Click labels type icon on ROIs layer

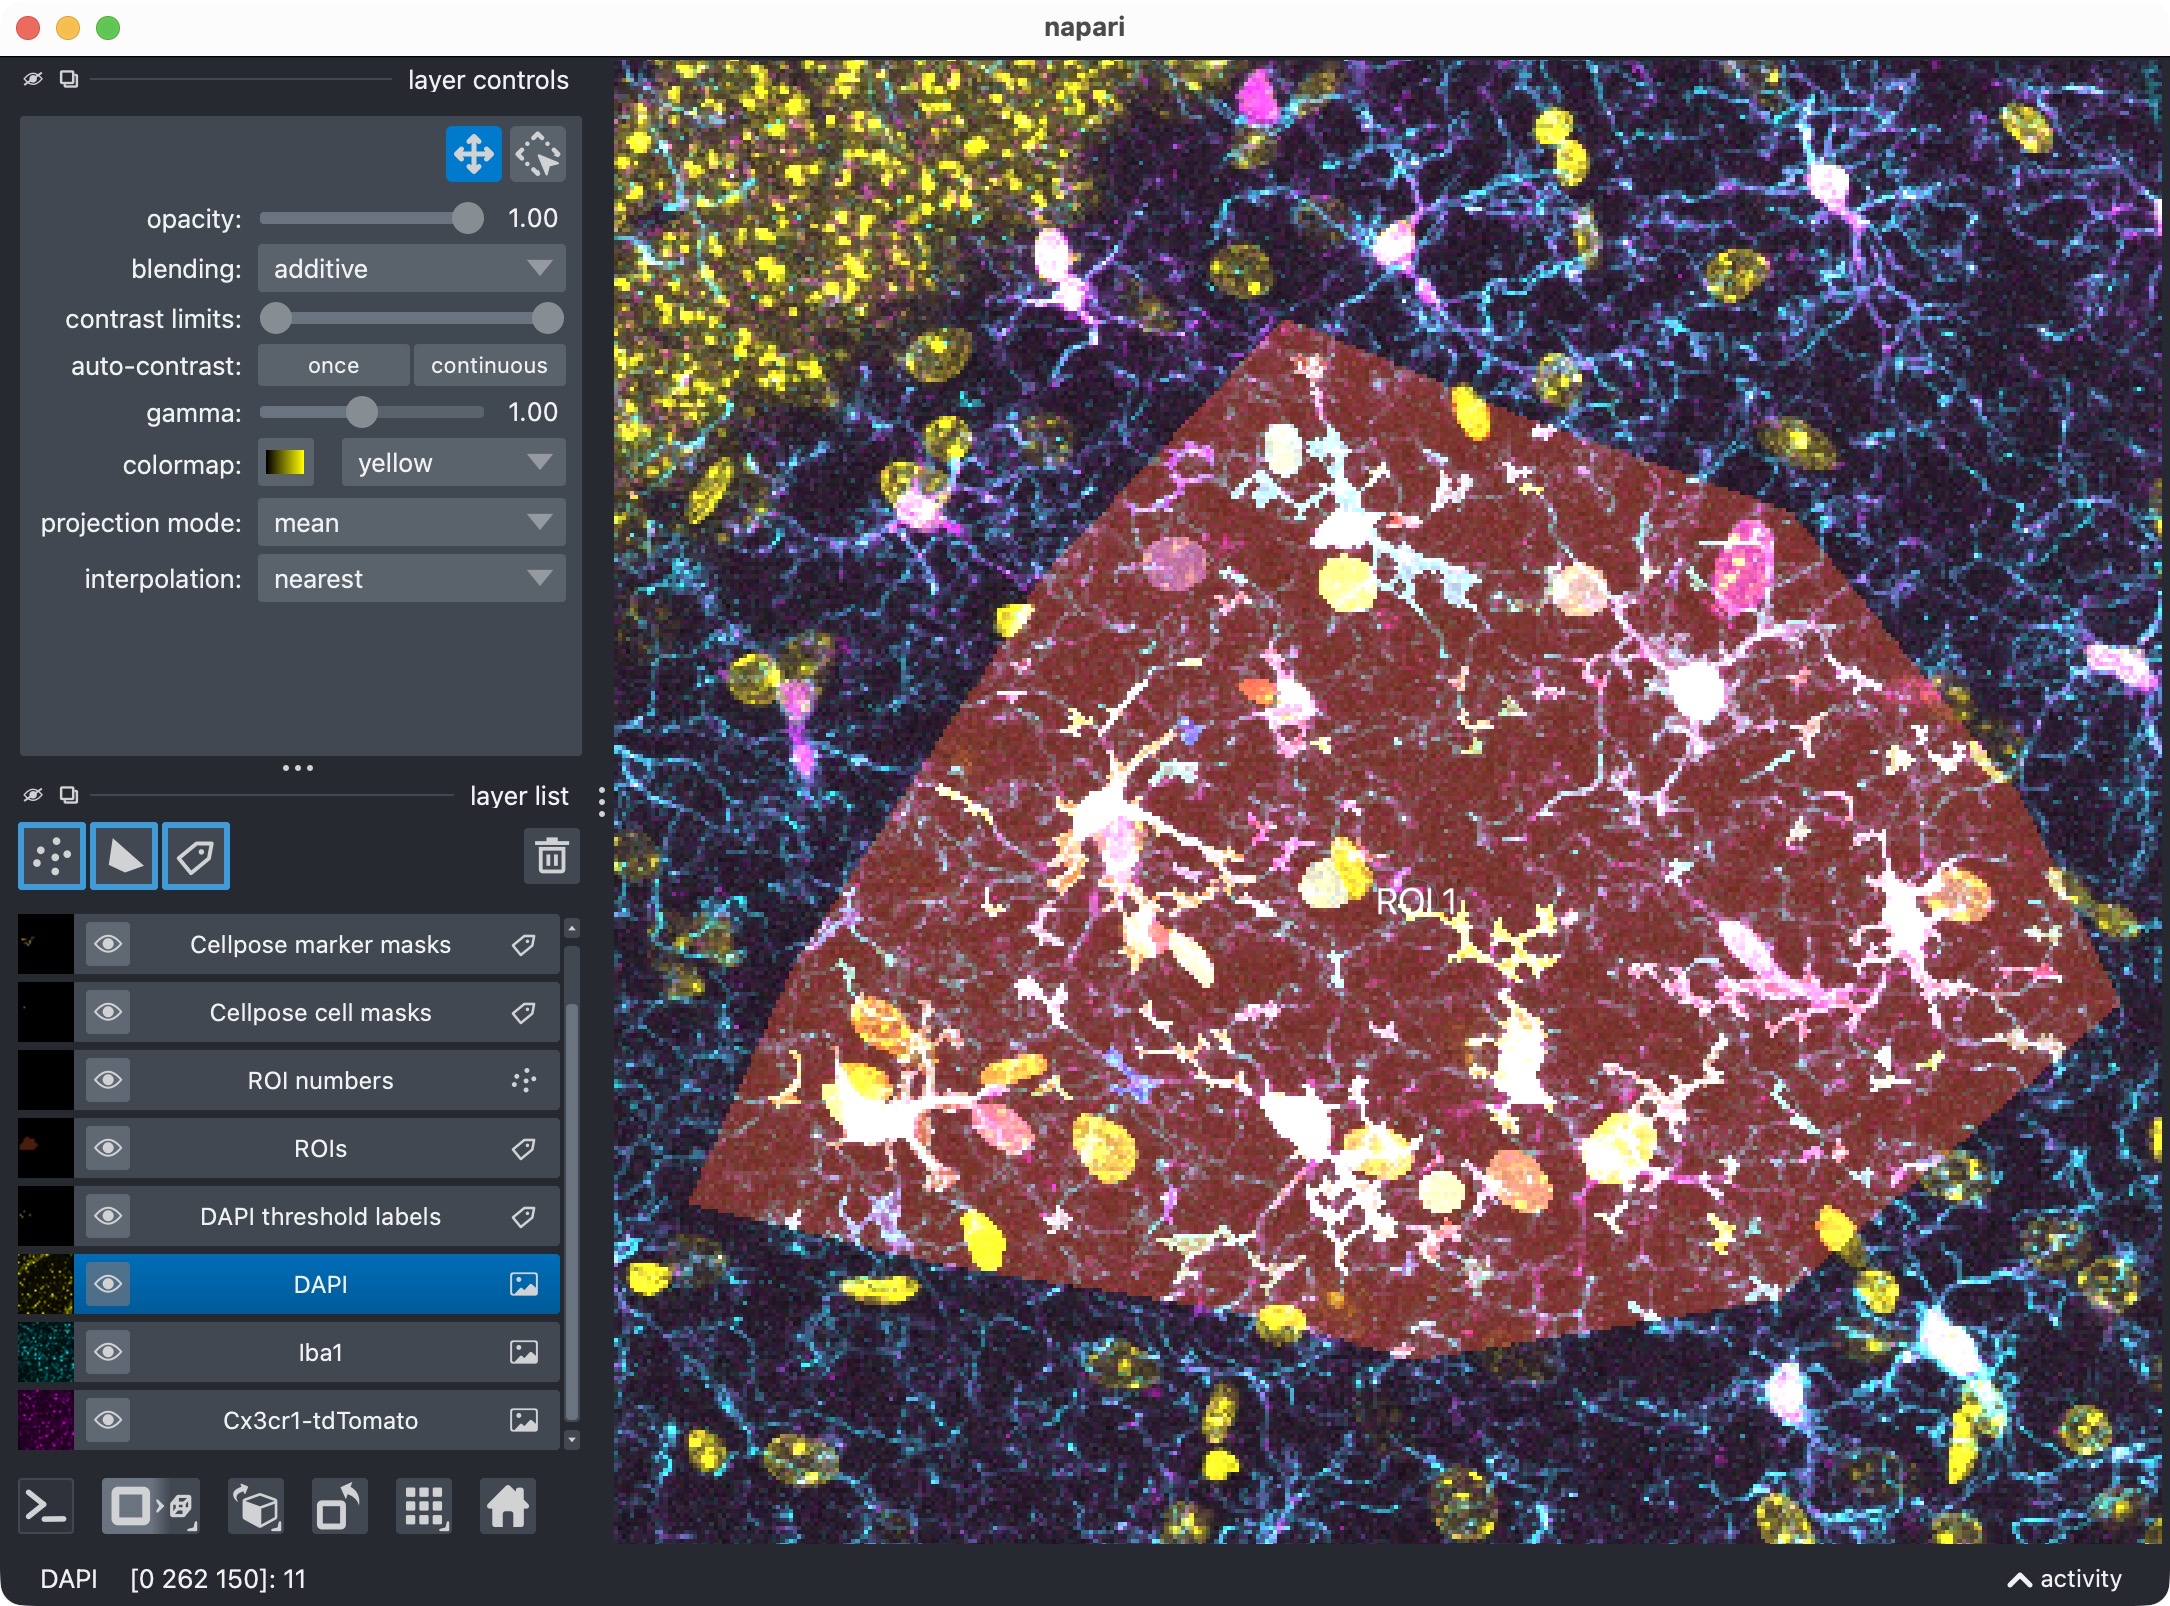[x=523, y=1148]
